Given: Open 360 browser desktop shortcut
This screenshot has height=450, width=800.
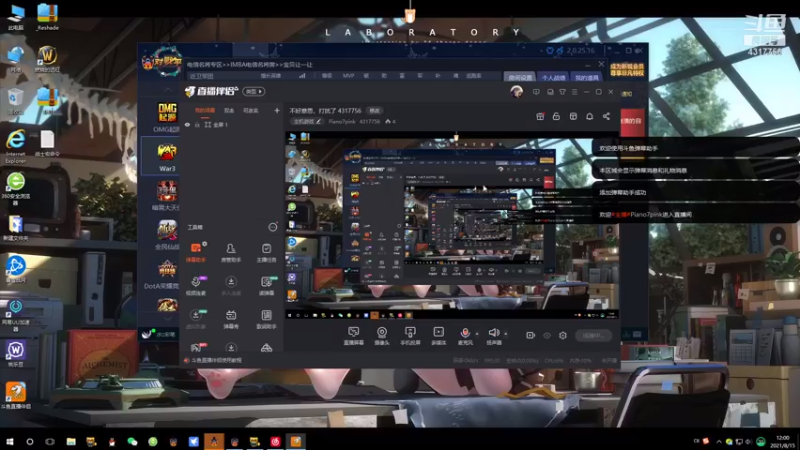Looking at the screenshot, I should 15,188.
